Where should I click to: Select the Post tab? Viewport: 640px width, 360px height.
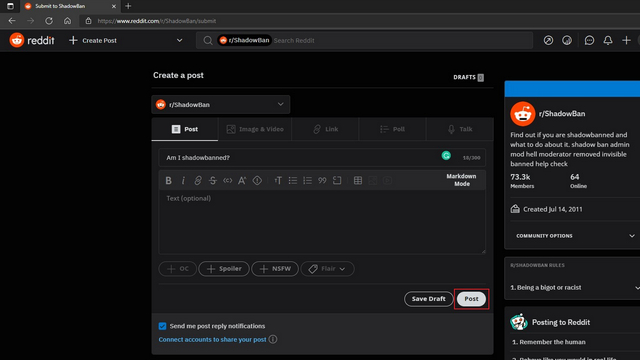coord(185,129)
